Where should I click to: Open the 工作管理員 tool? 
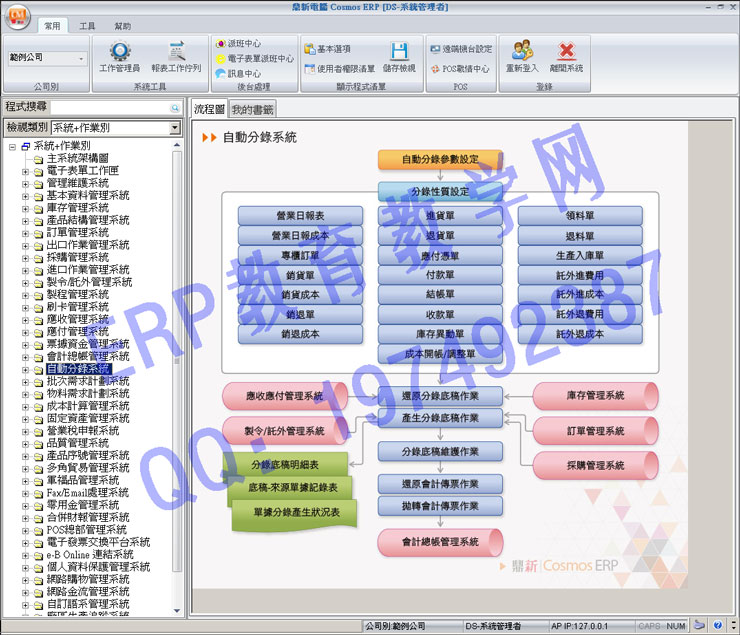[x=119, y=57]
